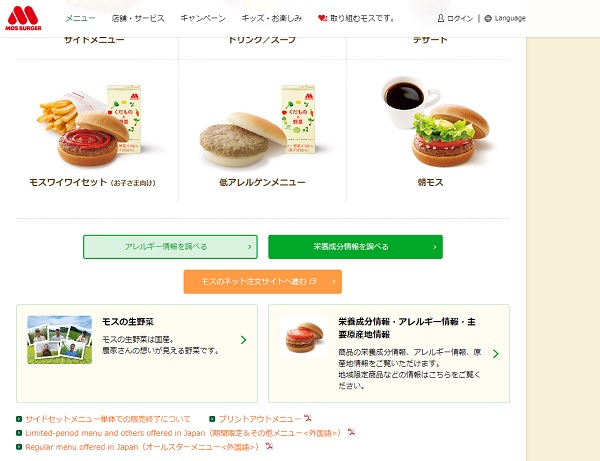
Task: Click arrow on アレルギー情報を調べる button
Action: 249,247
